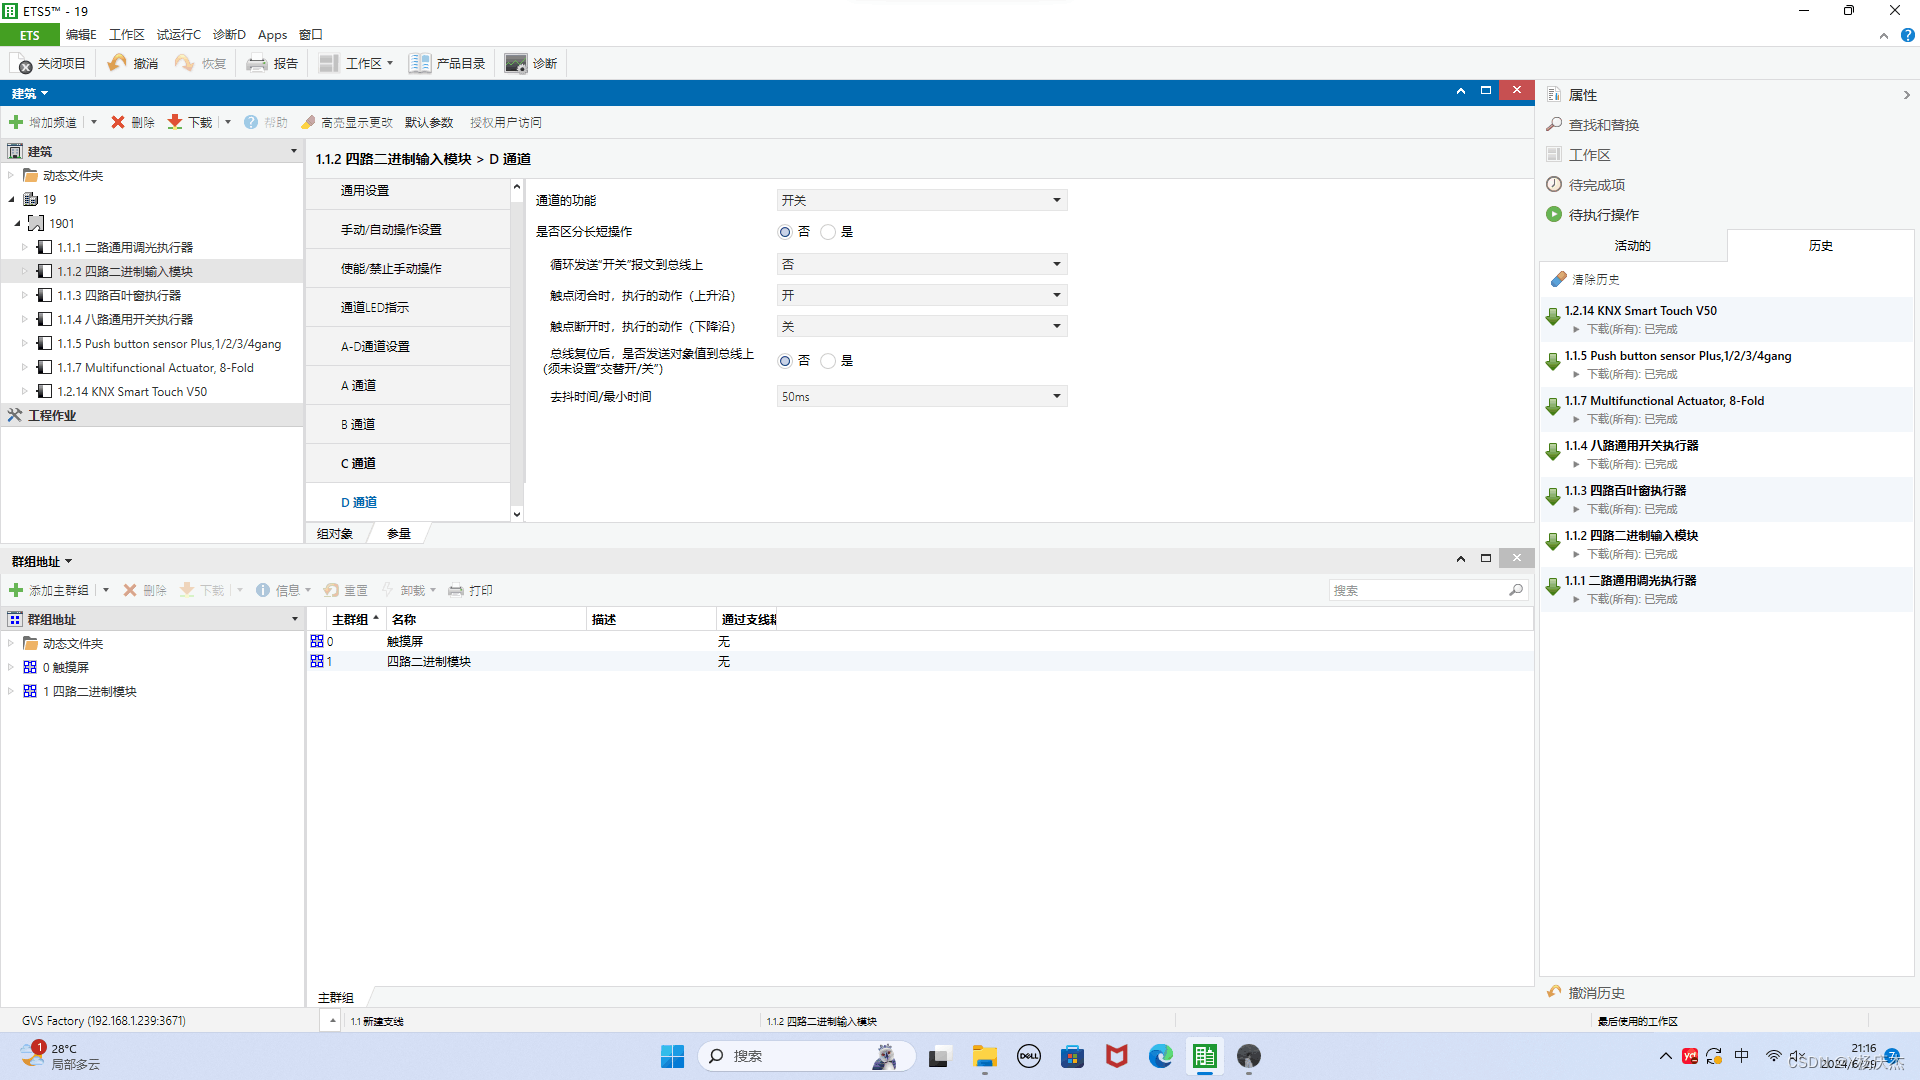
Task: Click the Clear History (清除历史) eraser icon
Action: (1558, 279)
